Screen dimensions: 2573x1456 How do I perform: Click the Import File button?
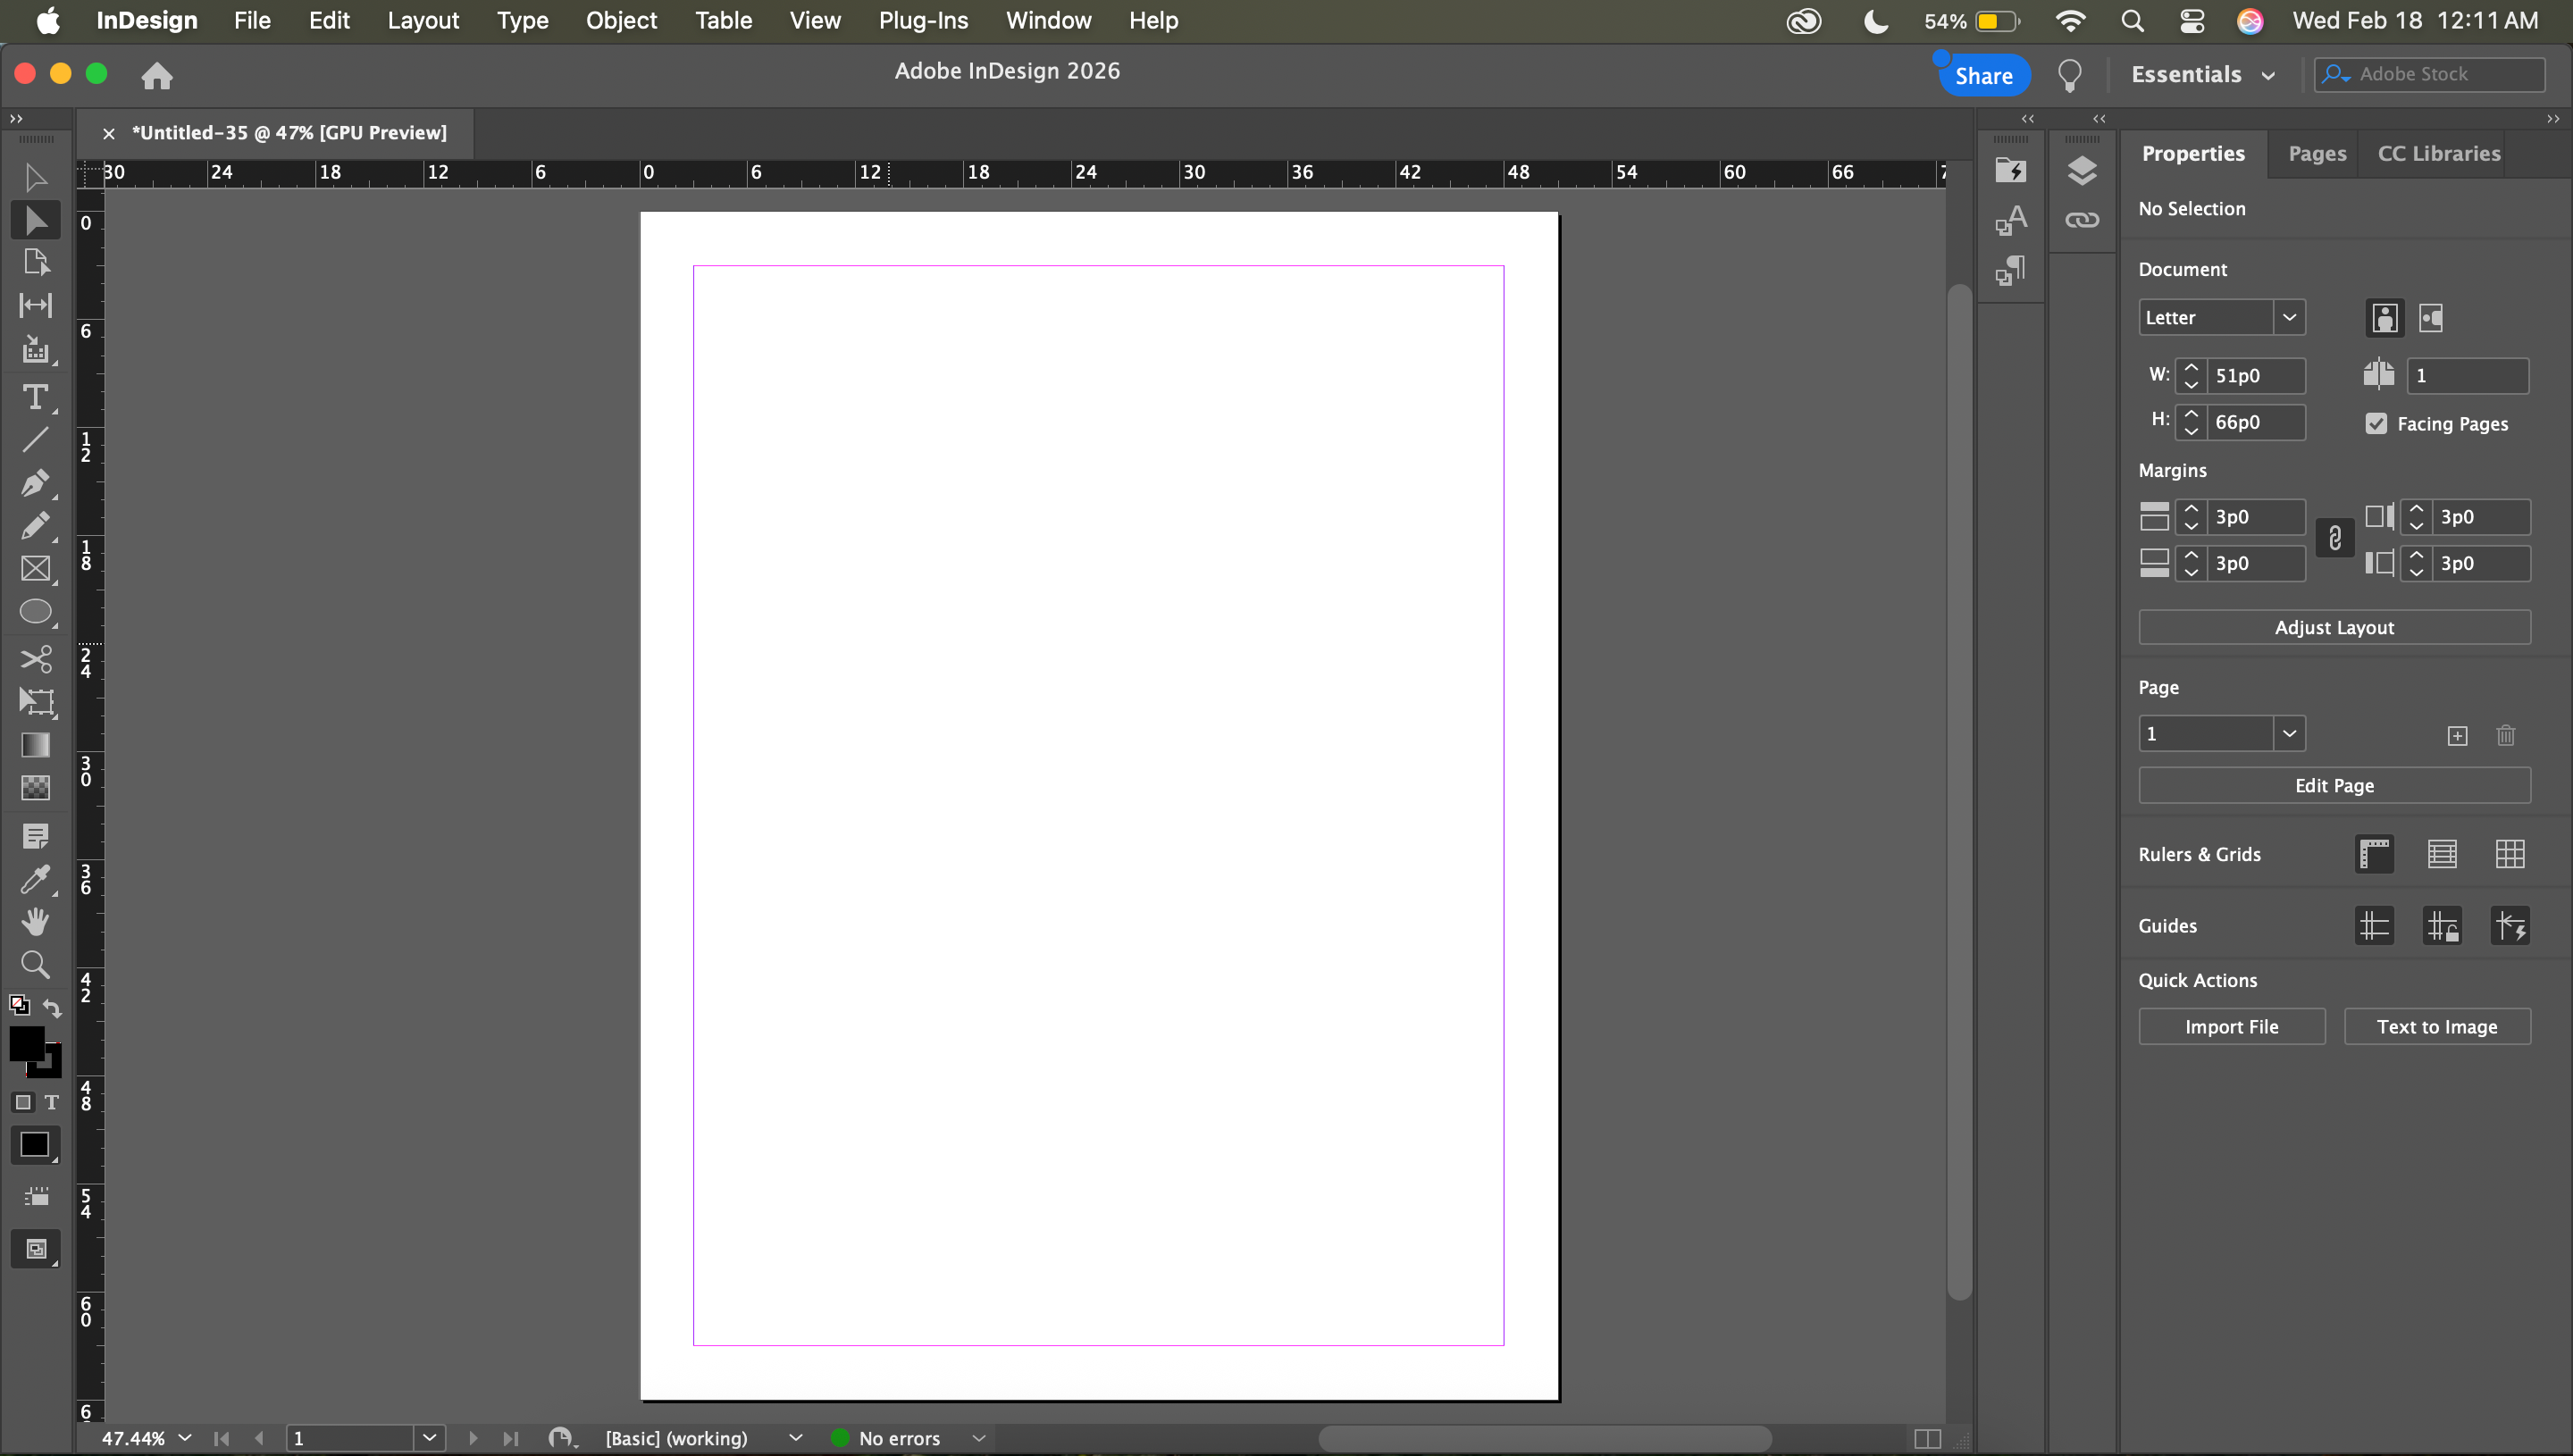2231,1027
